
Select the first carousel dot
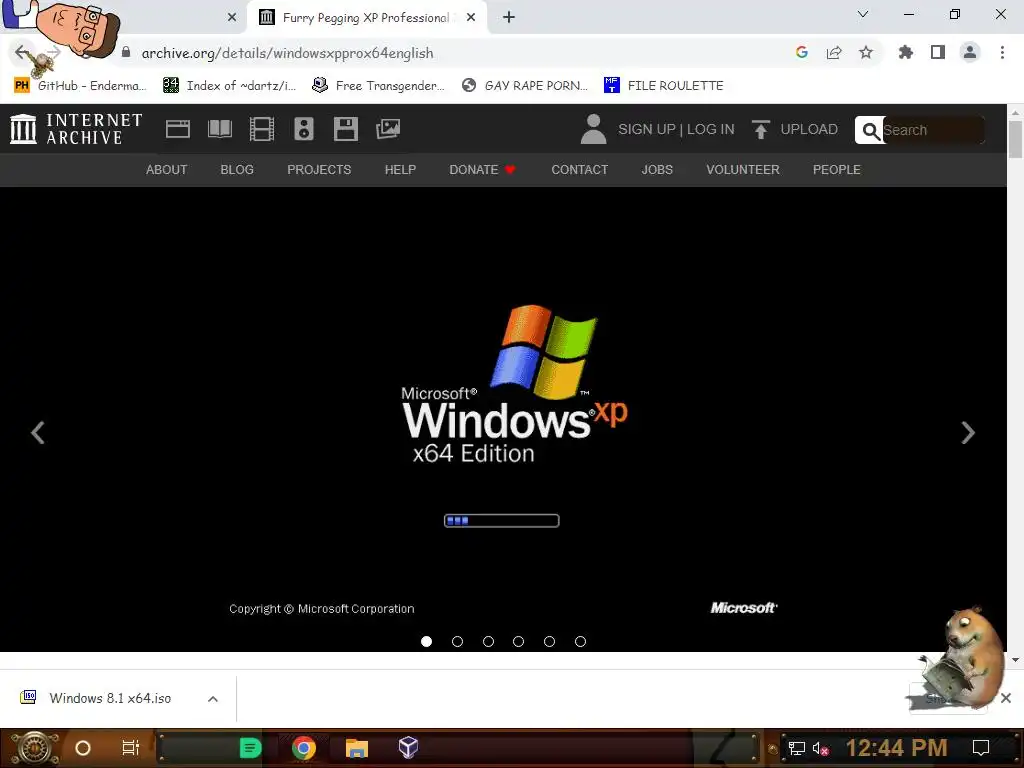(426, 641)
